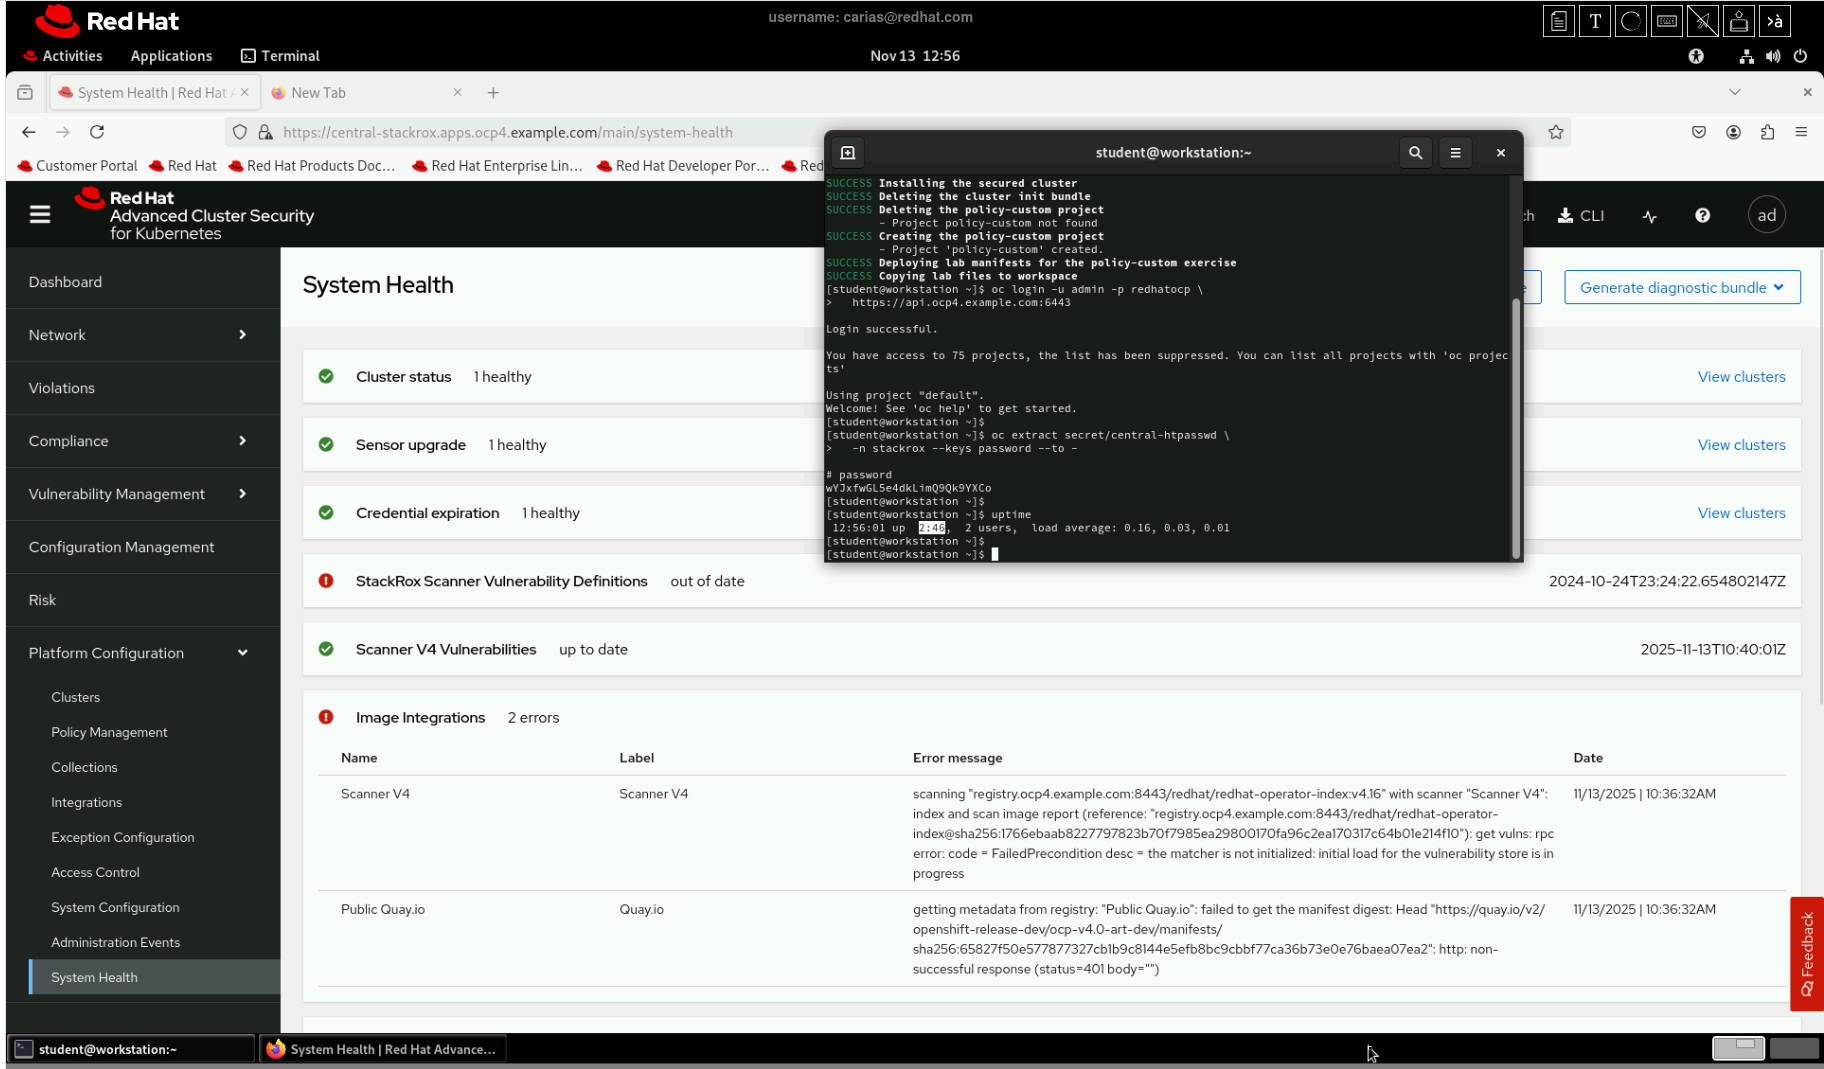Open the terminal hamburger menu
1824x1069 pixels.
(1455, 153)
